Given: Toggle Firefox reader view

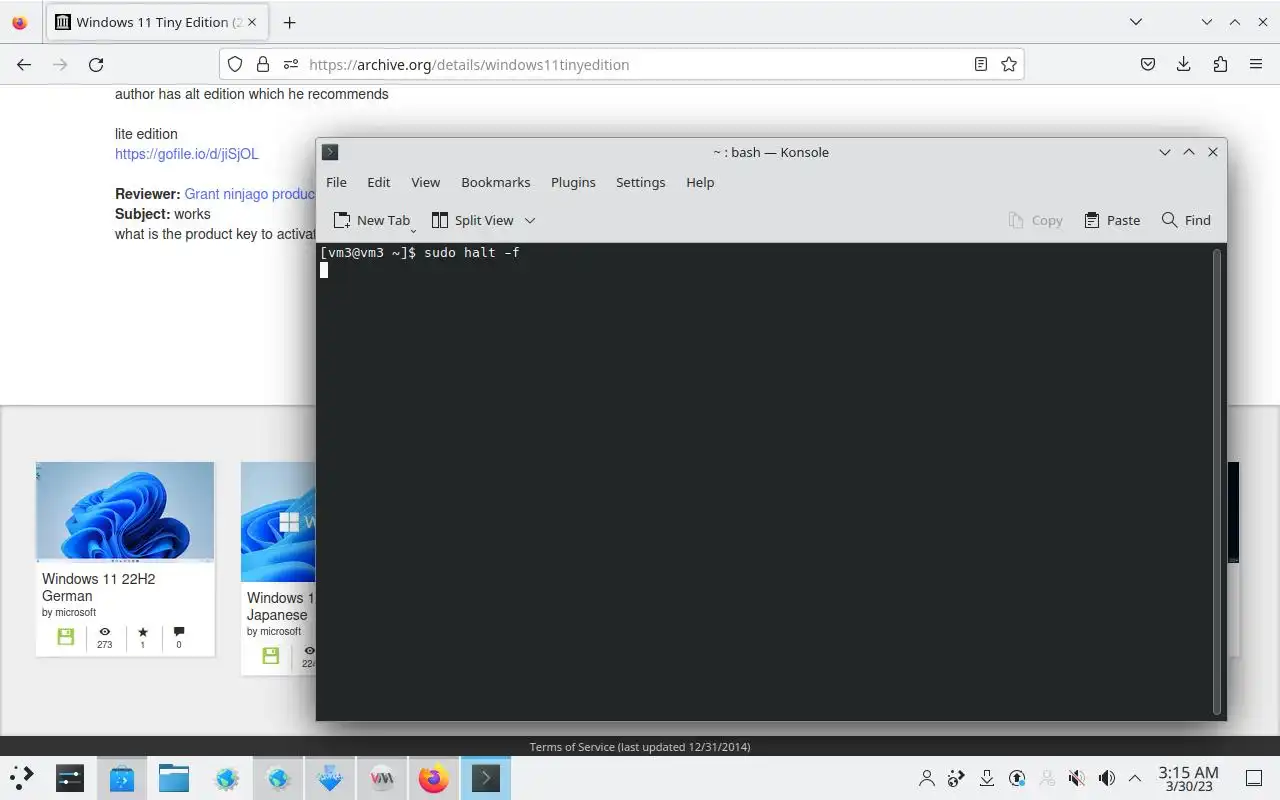Looking at the screenshot, I should coord(981,64).
